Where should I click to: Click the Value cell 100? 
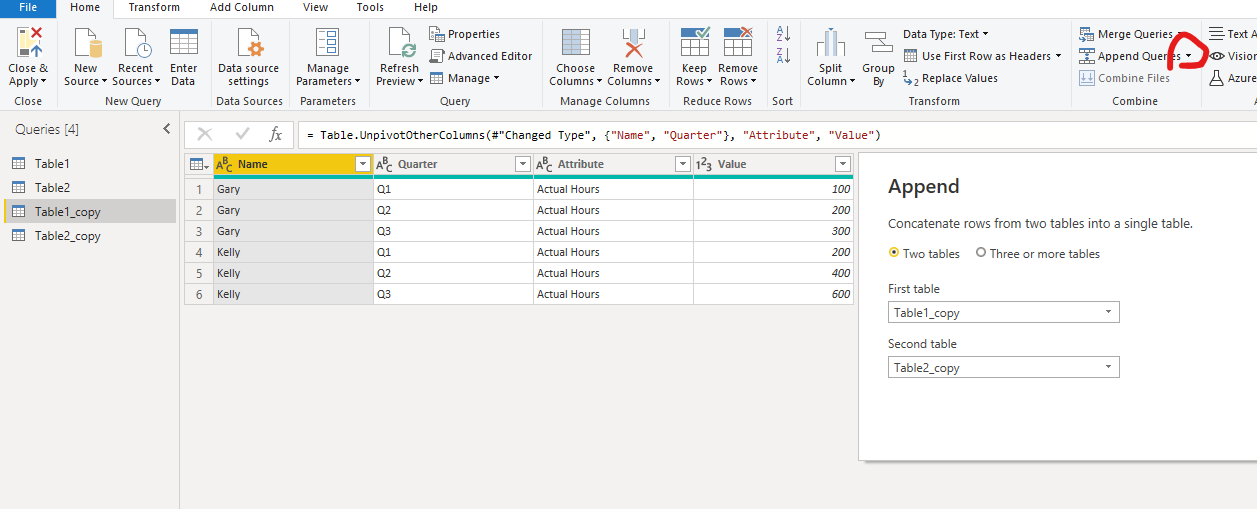[x=773, y=189]
